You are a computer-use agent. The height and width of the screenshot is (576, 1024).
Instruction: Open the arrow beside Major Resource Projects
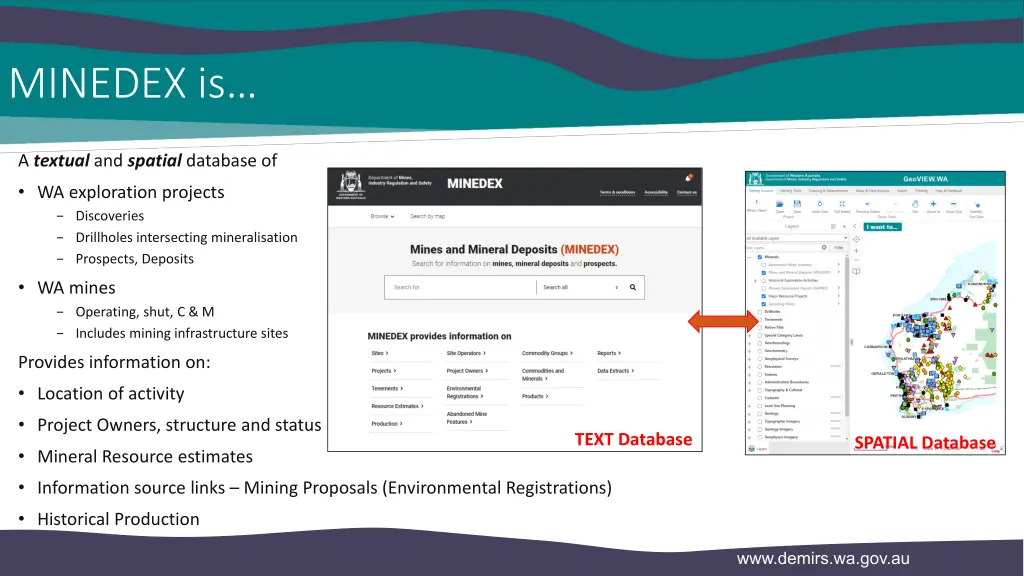(839, 296)
